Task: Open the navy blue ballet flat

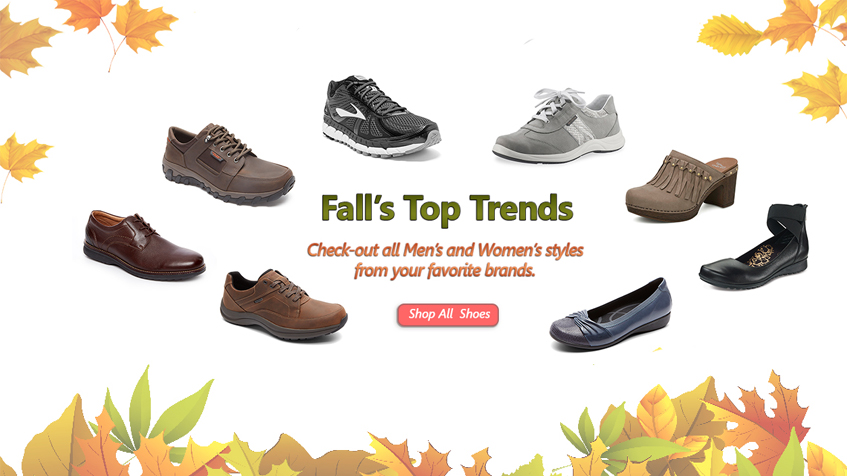Action: pos(610,313)
